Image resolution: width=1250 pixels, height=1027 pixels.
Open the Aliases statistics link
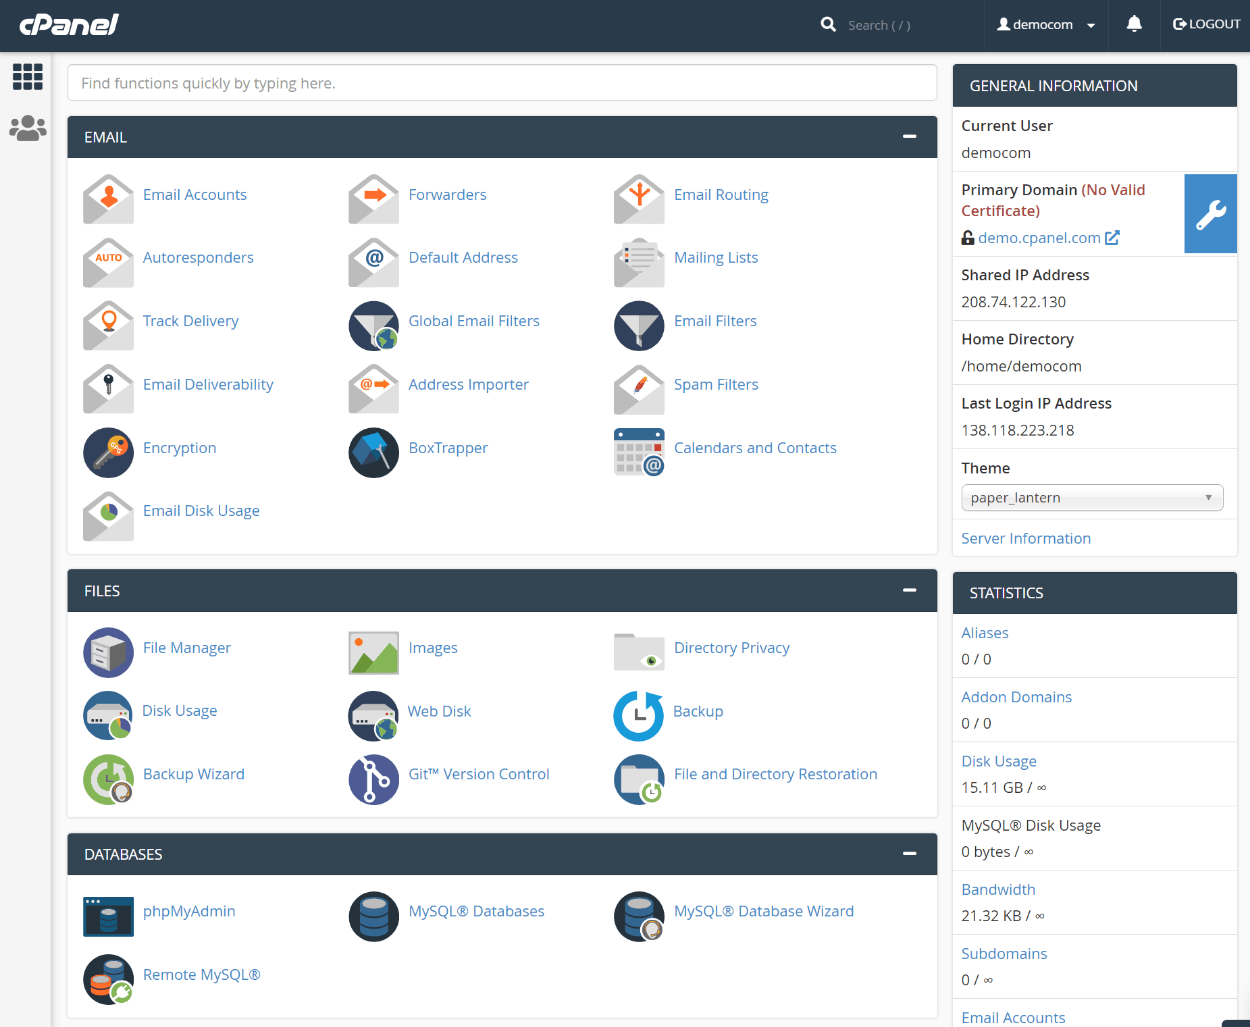985,633
